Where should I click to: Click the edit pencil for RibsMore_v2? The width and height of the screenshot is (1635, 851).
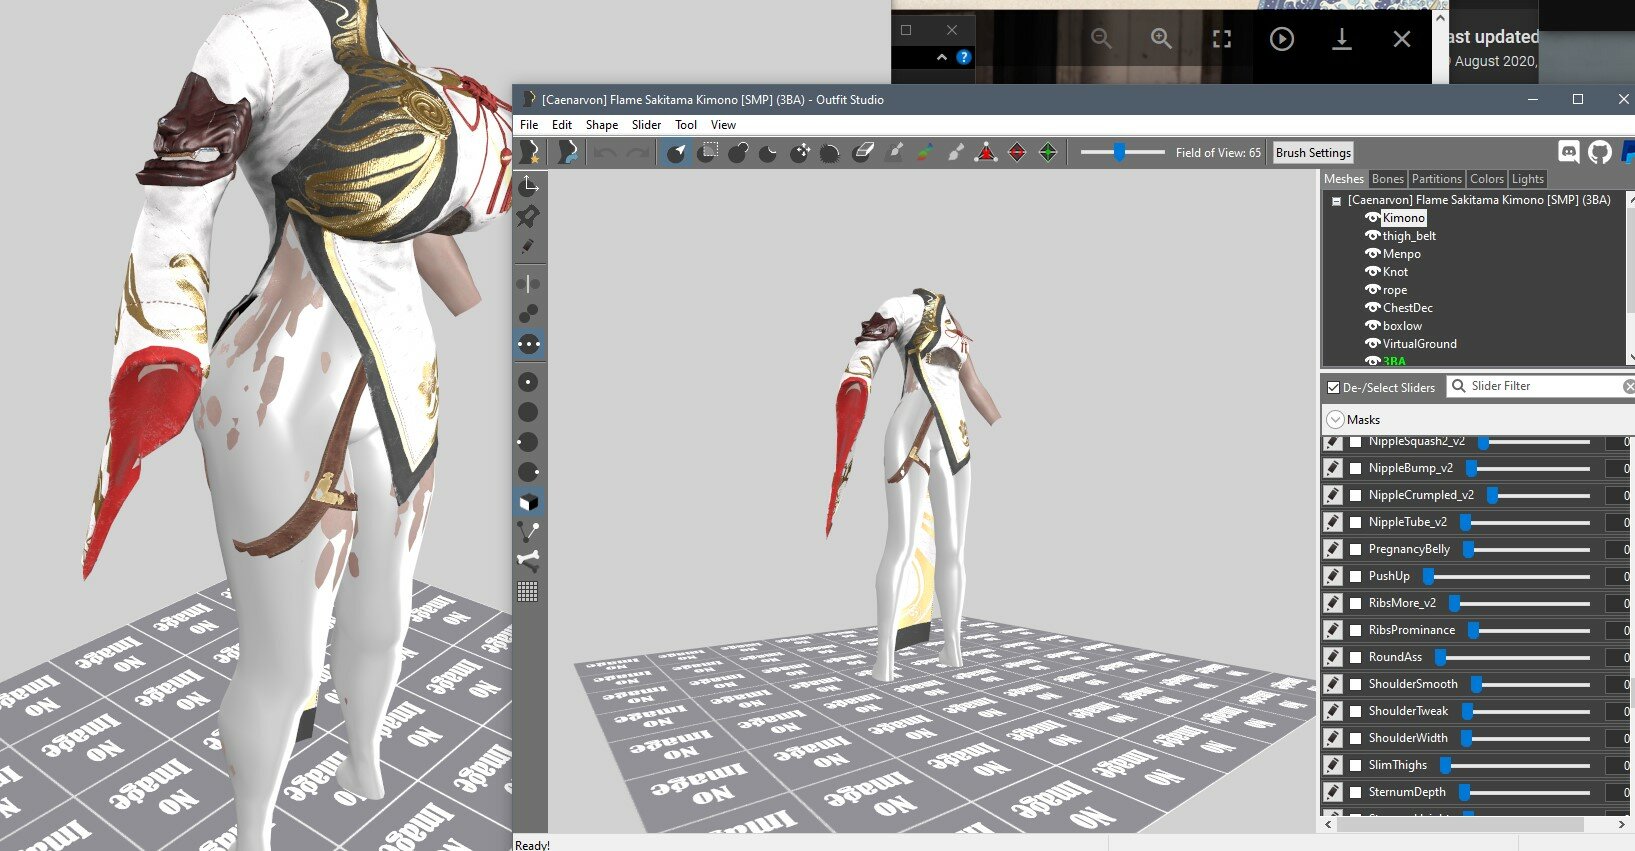point(1333,603)
